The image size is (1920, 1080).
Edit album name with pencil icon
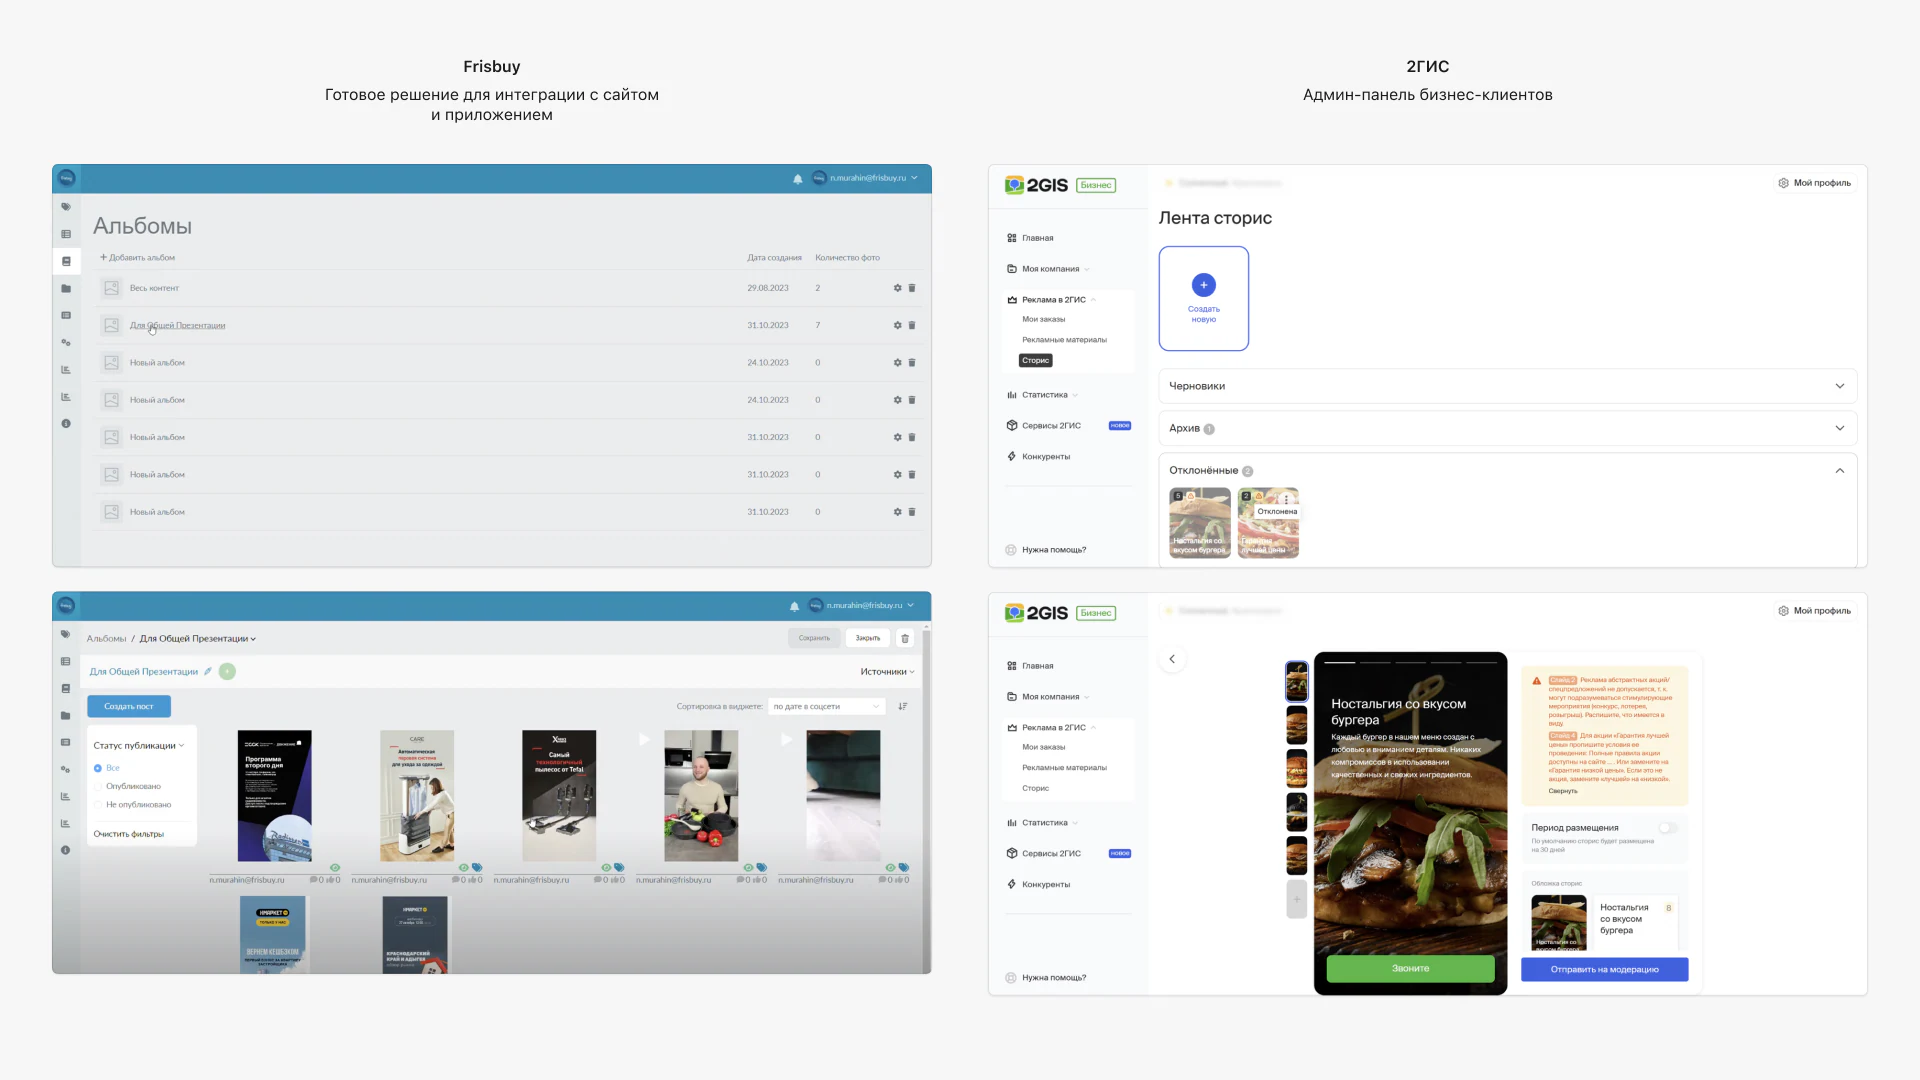coord(208,671)
